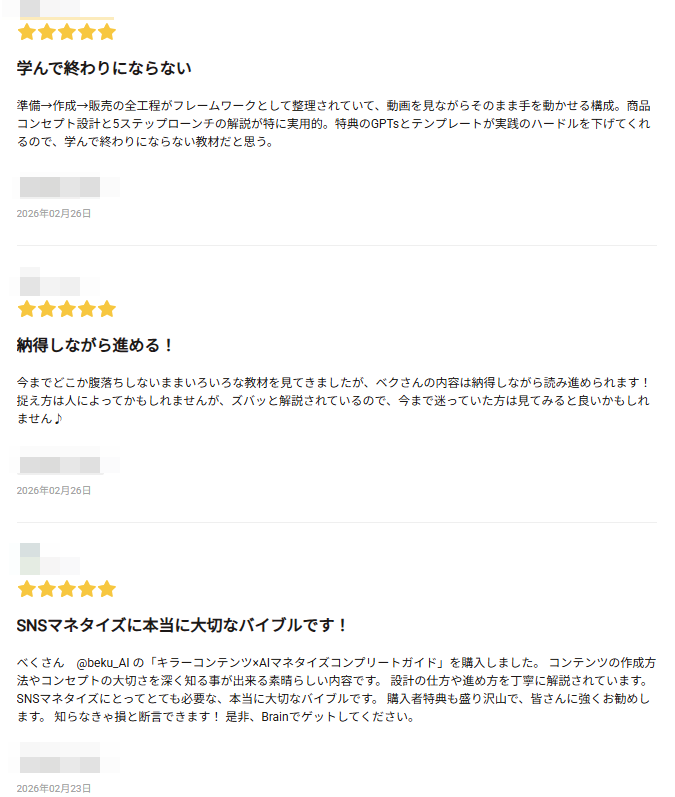Screen dimensions: 675x797
Task: Select the third star above 納得しながら進める！
Action: tap(67, 309)
